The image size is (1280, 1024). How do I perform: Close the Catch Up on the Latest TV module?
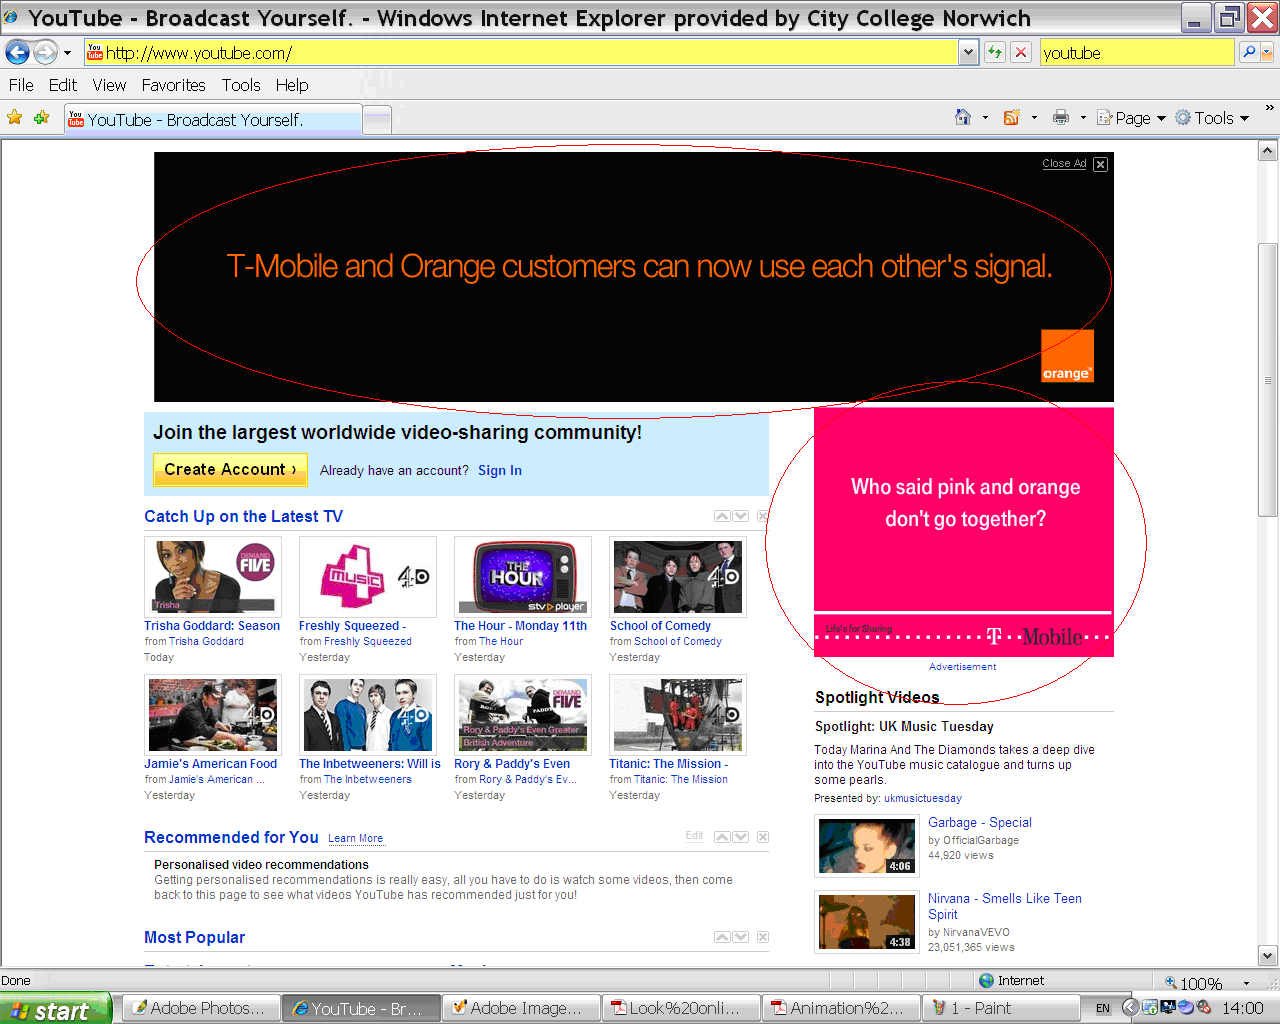[x=762, y=516]
